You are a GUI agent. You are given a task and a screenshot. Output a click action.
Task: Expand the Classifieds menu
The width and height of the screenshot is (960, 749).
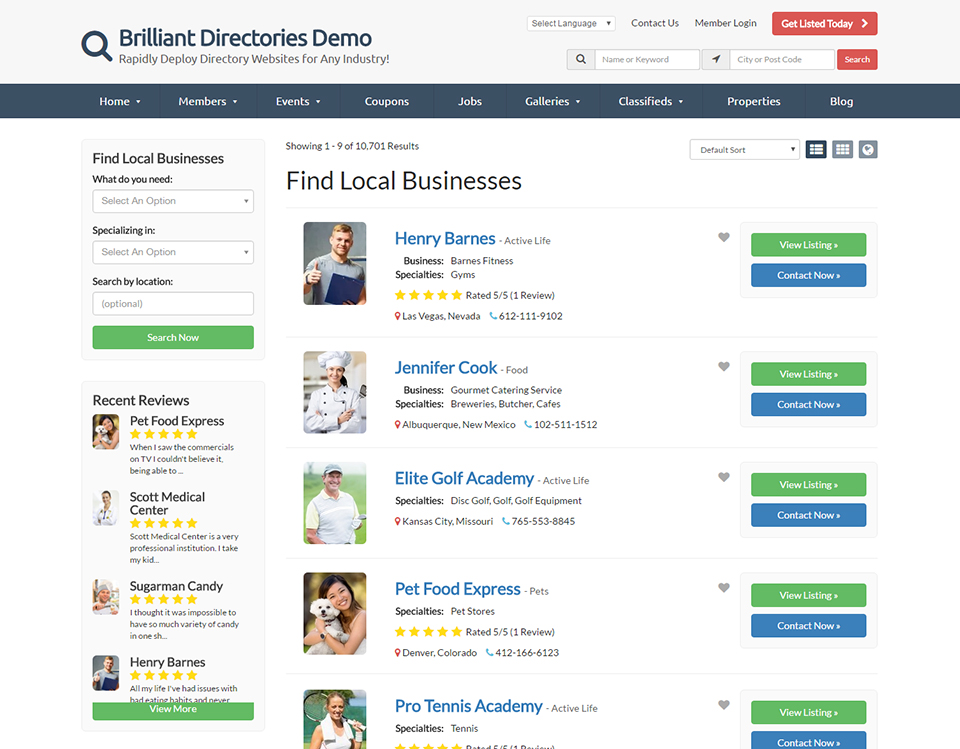pos(650,102)
